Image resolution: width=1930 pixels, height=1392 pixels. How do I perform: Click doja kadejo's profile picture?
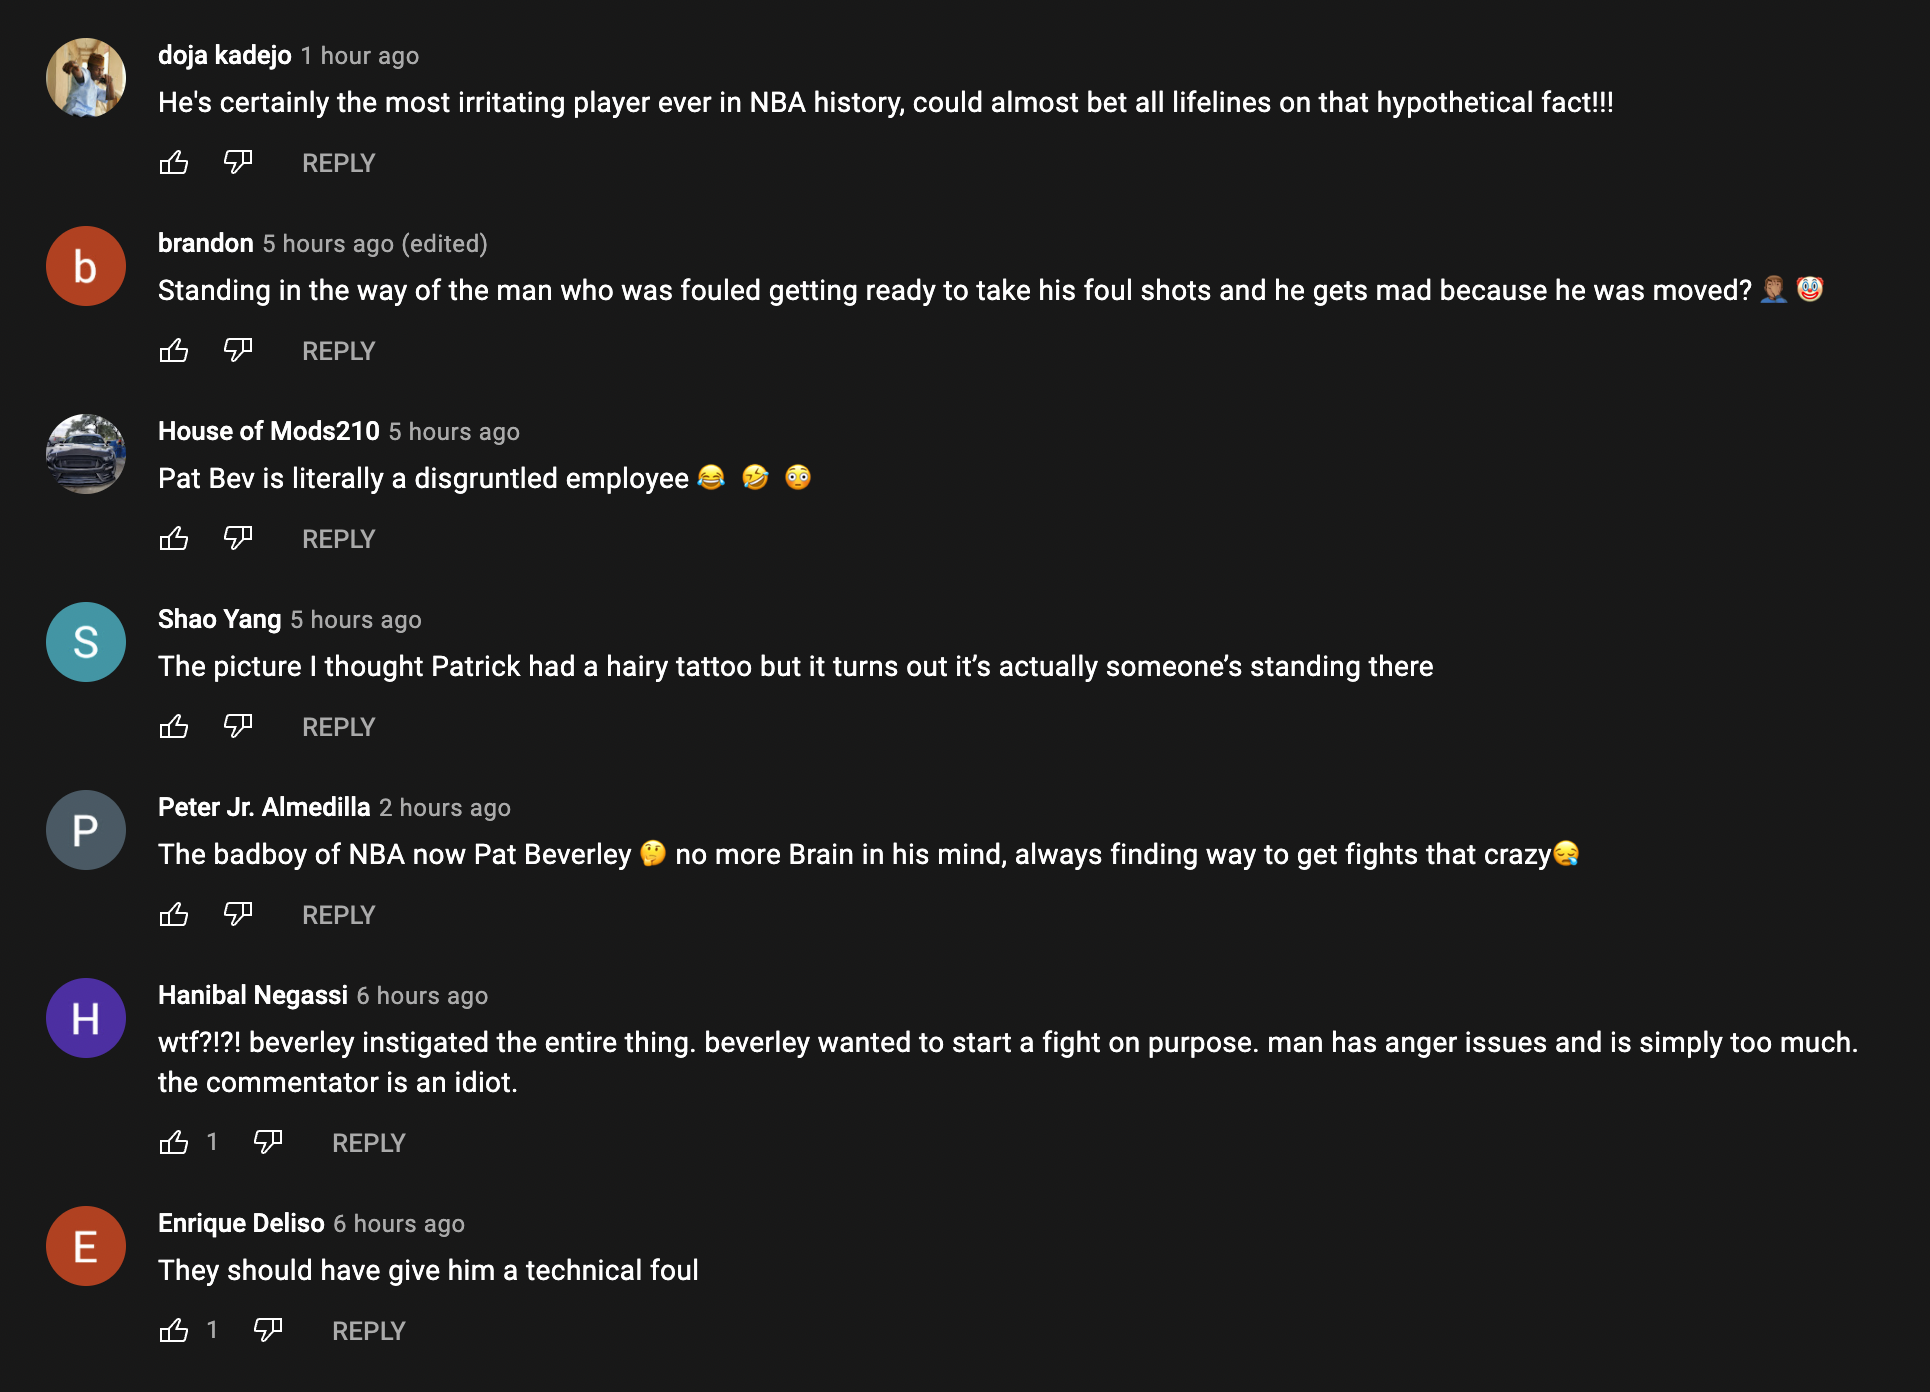(x=86, y=78)
